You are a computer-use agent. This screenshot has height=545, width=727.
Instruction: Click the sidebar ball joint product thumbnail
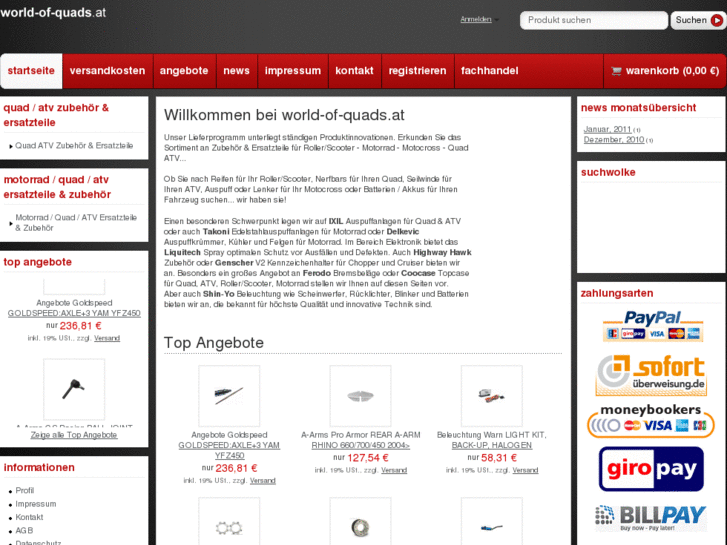tap(74, 389)
